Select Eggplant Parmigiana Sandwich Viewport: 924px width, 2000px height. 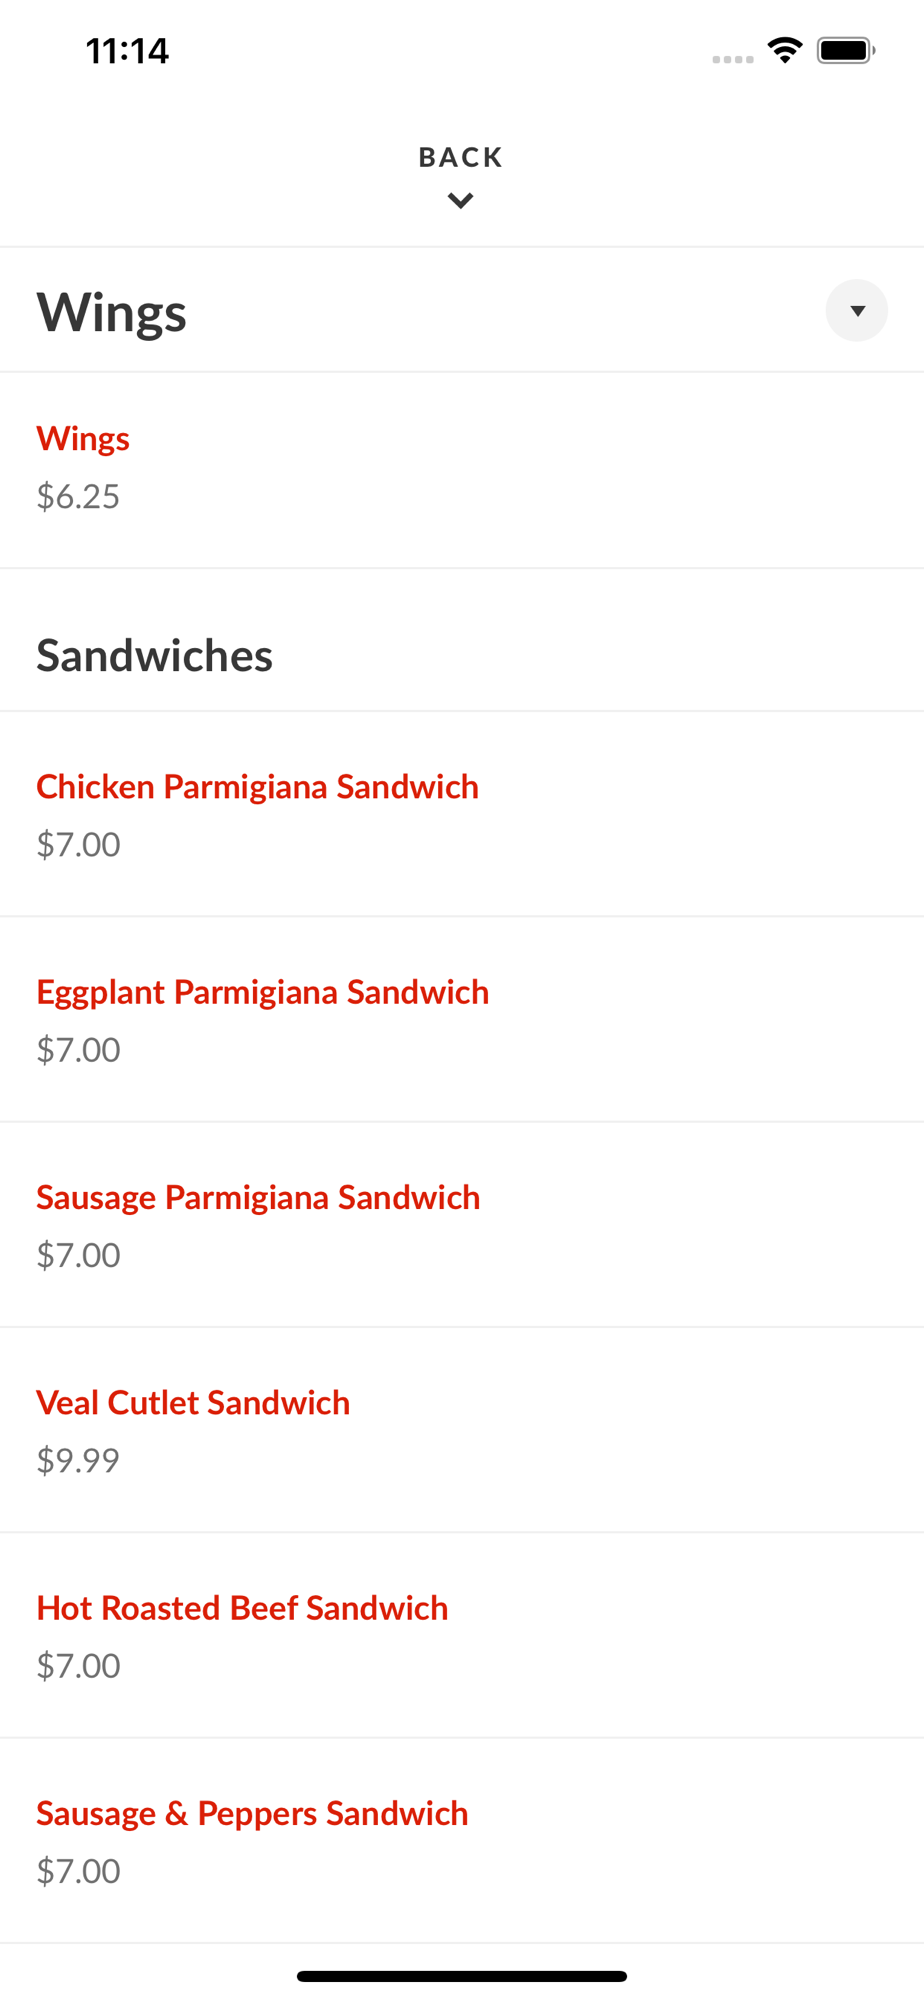(x=262, y=992)
